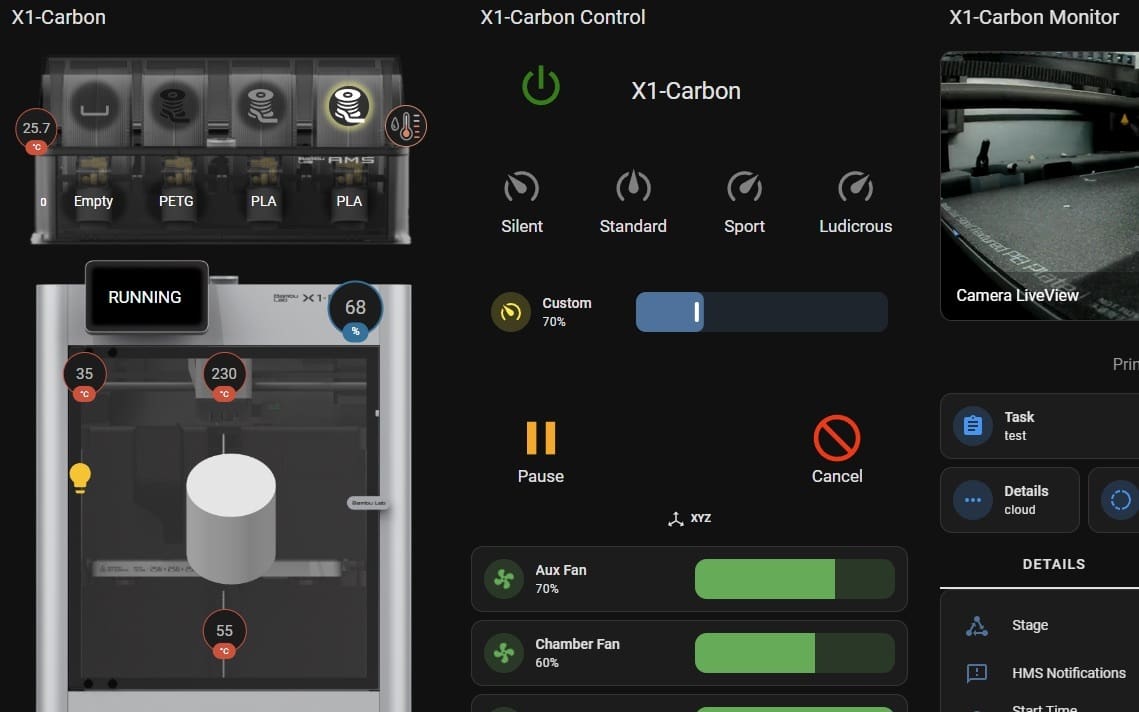Screen dimensions: 1139x712
Task: Adjust the Custom 70% speed slider
Action: pos(761,312)
